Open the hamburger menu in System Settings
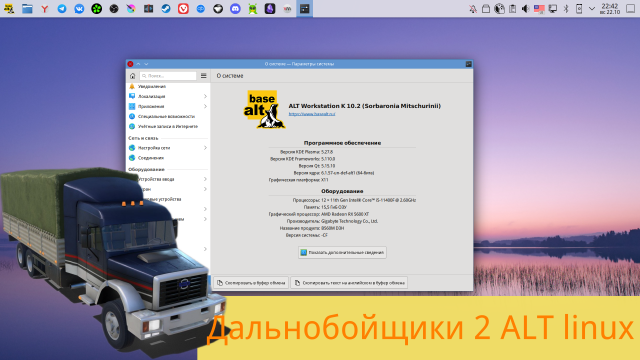 point(204,76)
